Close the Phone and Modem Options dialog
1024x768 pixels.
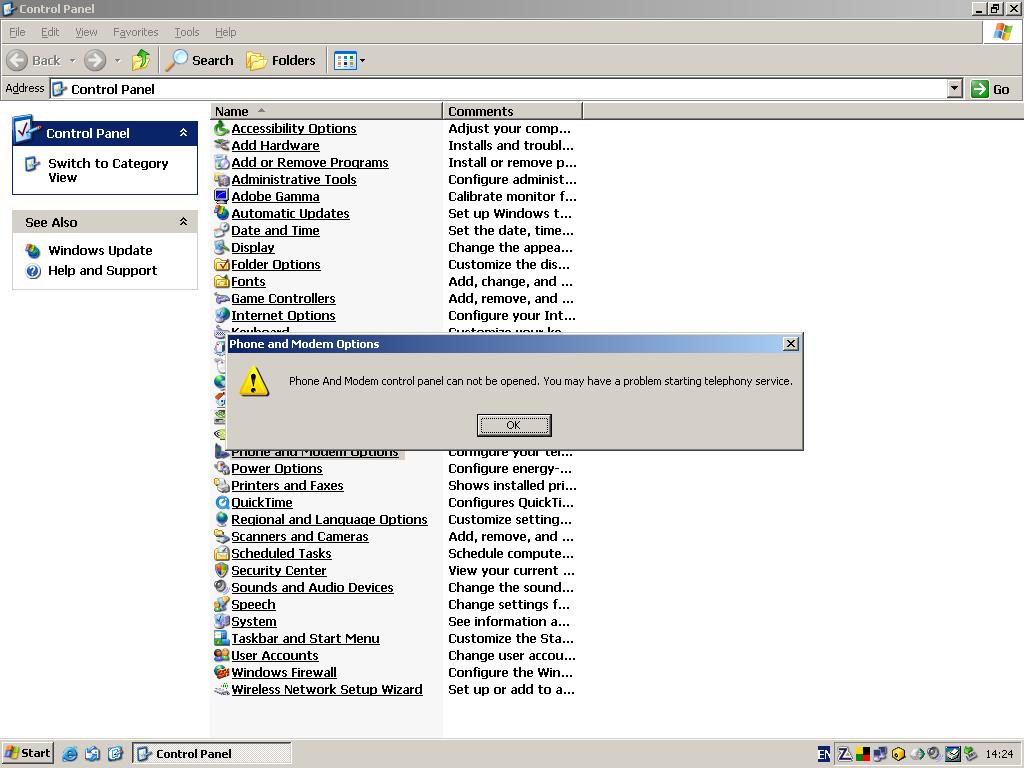[790, 344]
